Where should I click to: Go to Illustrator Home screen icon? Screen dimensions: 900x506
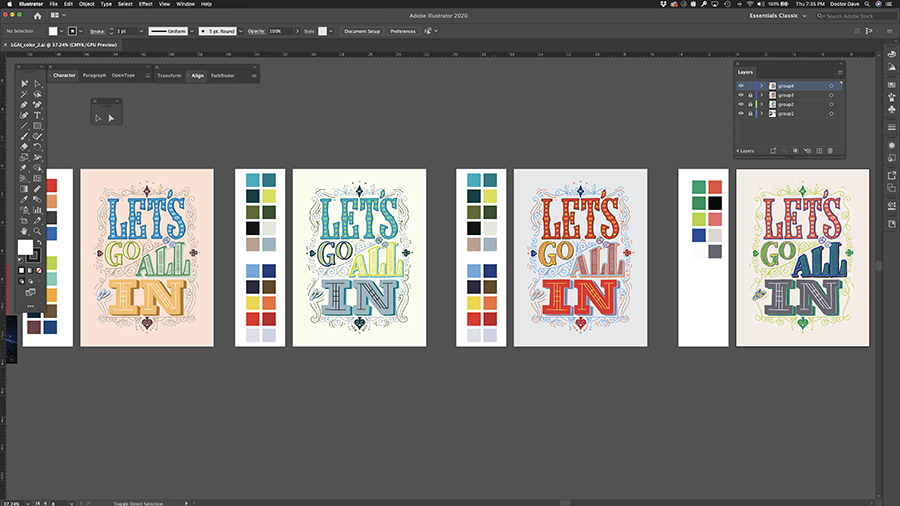click(37, 16)
